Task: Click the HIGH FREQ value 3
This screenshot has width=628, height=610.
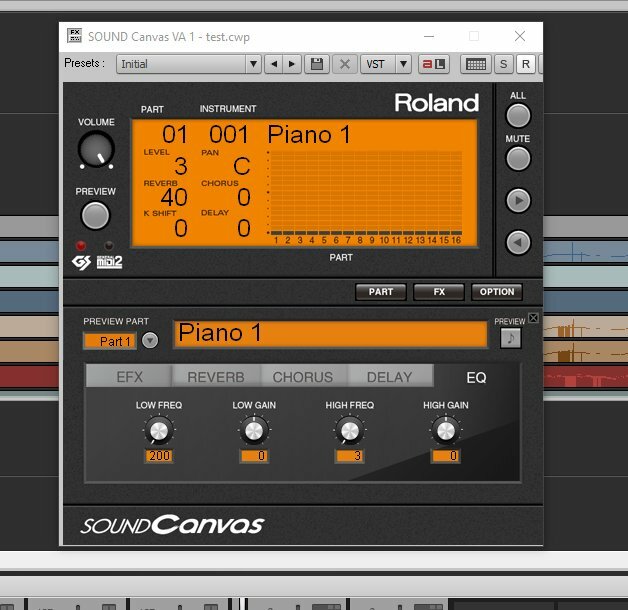Action: [x=350, y=456]
